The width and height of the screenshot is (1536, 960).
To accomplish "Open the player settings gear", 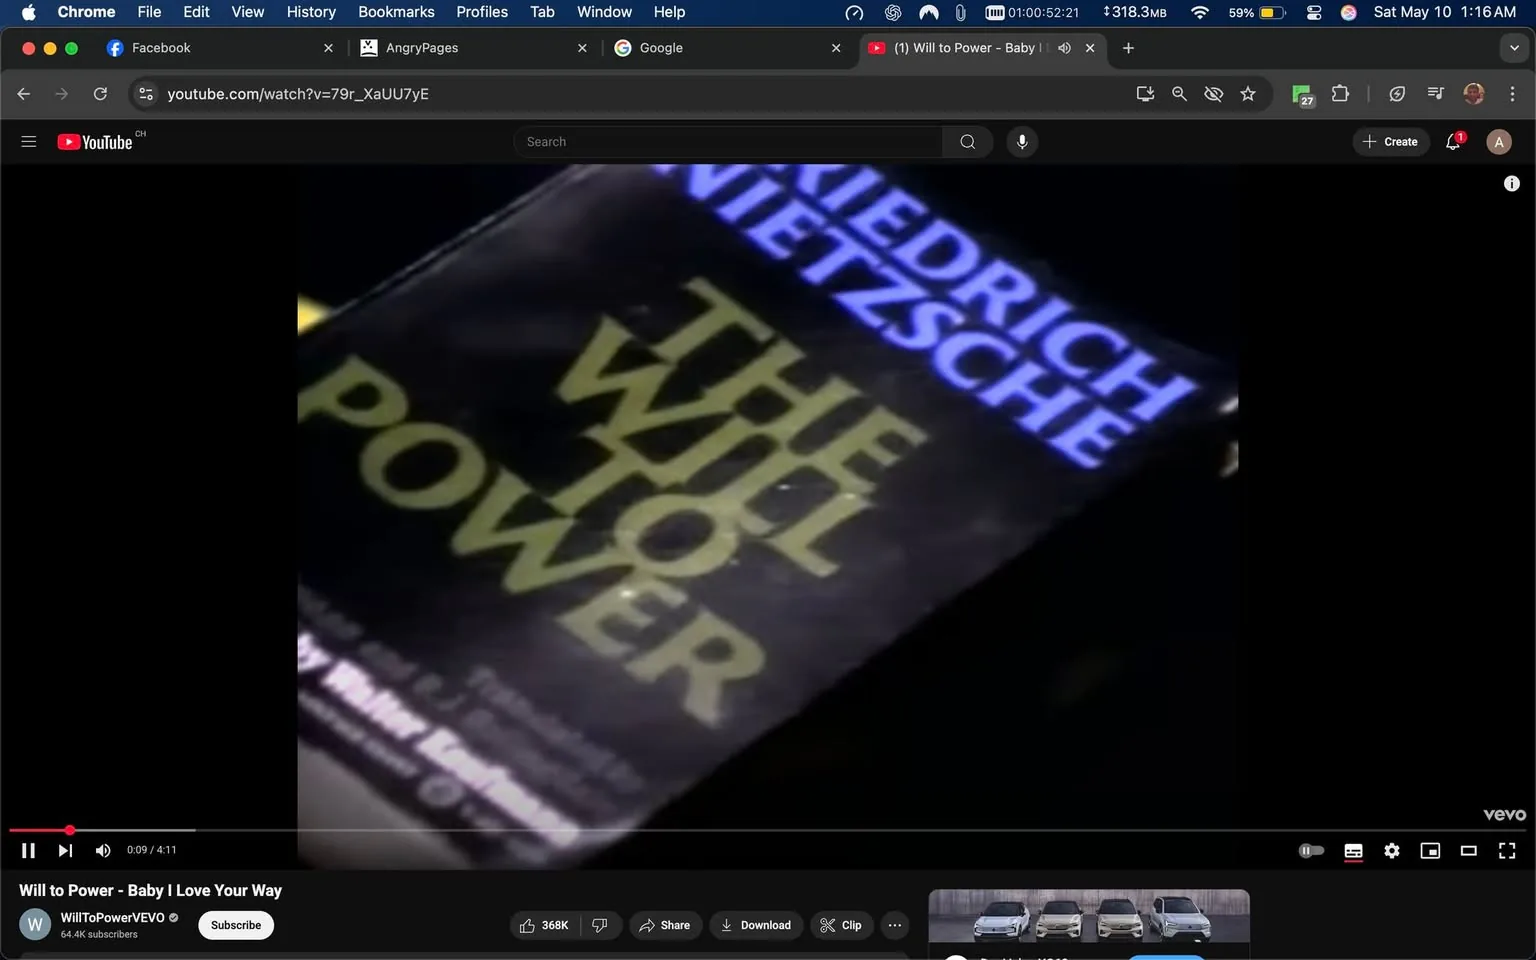I will tap(1391, 850).
